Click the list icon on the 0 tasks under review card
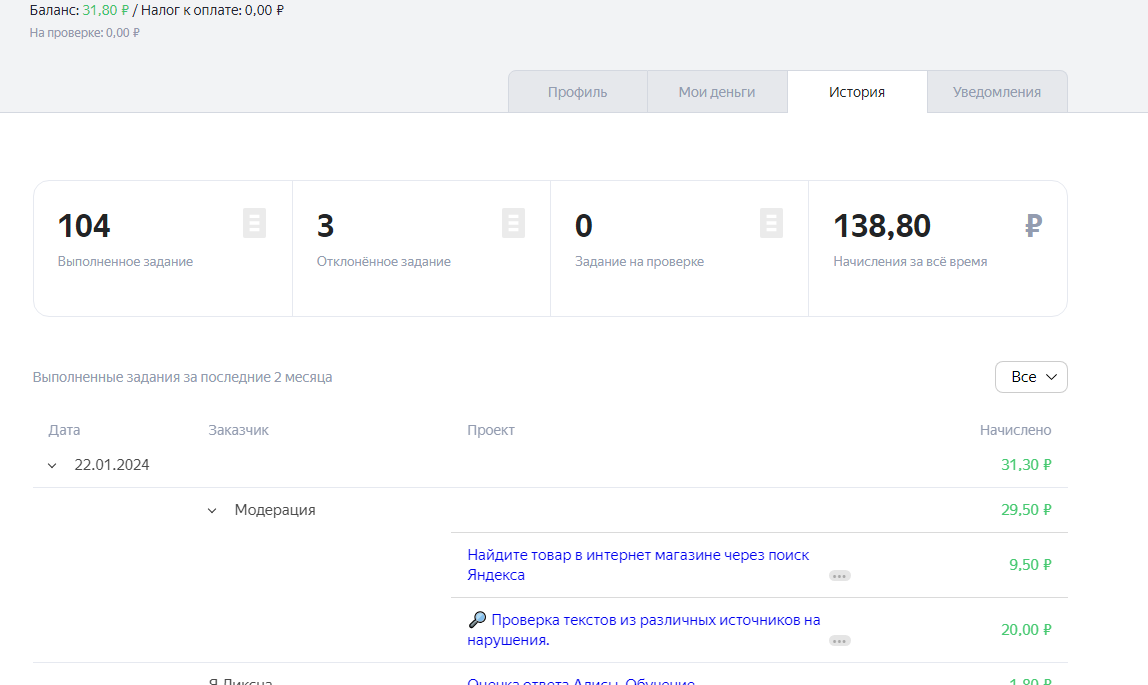This screenshot has width=1148, height=685. coord(771,223)
